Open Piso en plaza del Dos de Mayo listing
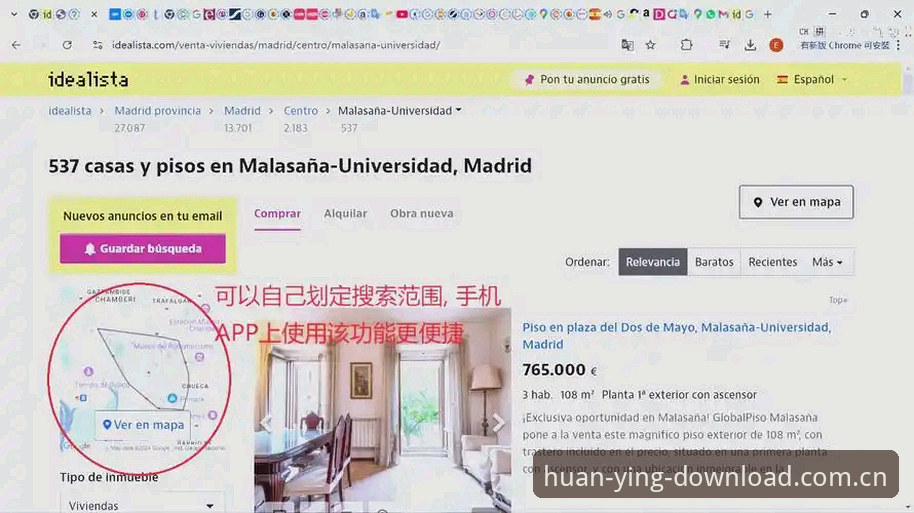 point(677,336)
